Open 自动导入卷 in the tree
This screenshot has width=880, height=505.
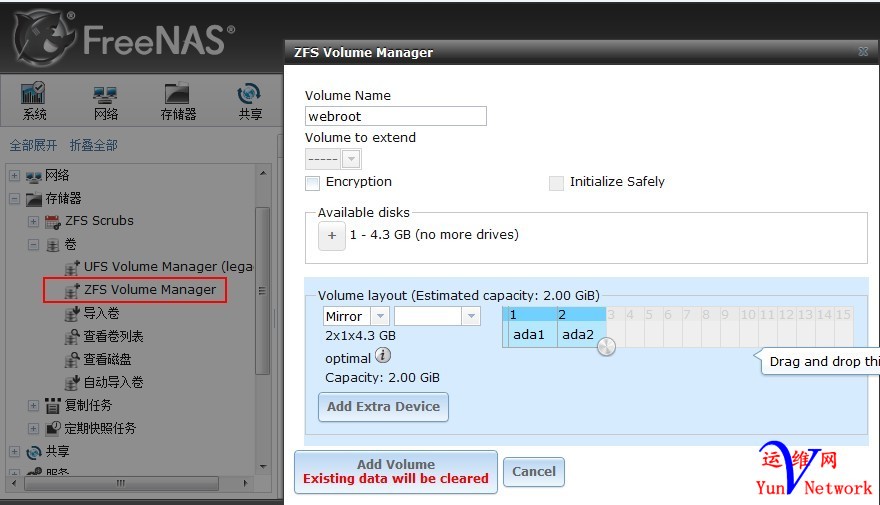coord(113,382)
